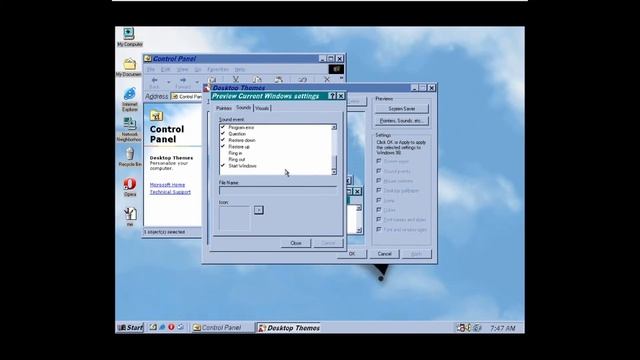
Task: Click the File Name field
Action: [x=278, y=190]
